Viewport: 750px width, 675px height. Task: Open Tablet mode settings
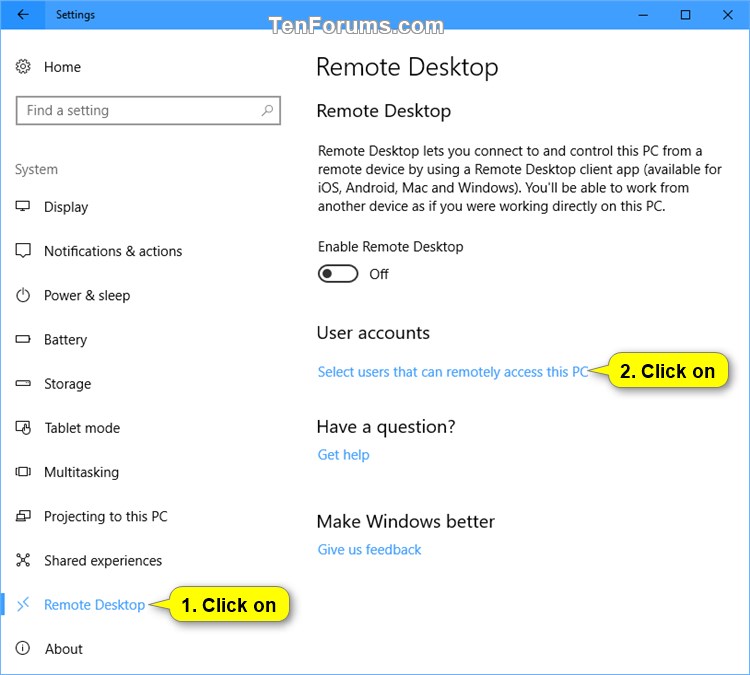coord(82,428)
